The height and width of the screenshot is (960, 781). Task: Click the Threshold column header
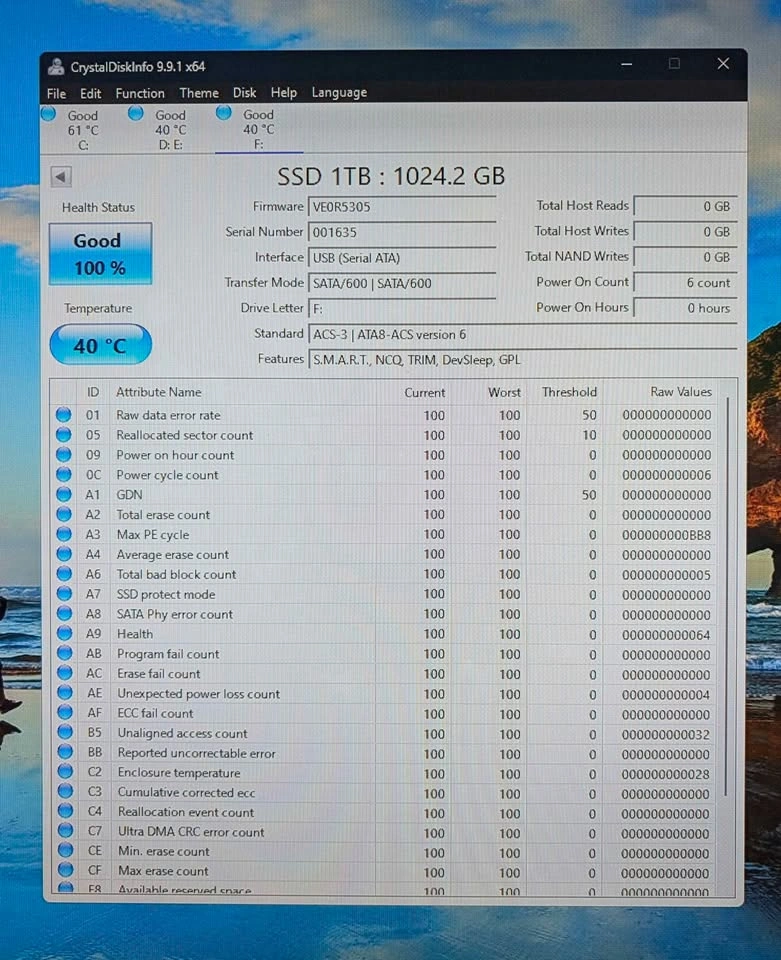pos(569,392)
